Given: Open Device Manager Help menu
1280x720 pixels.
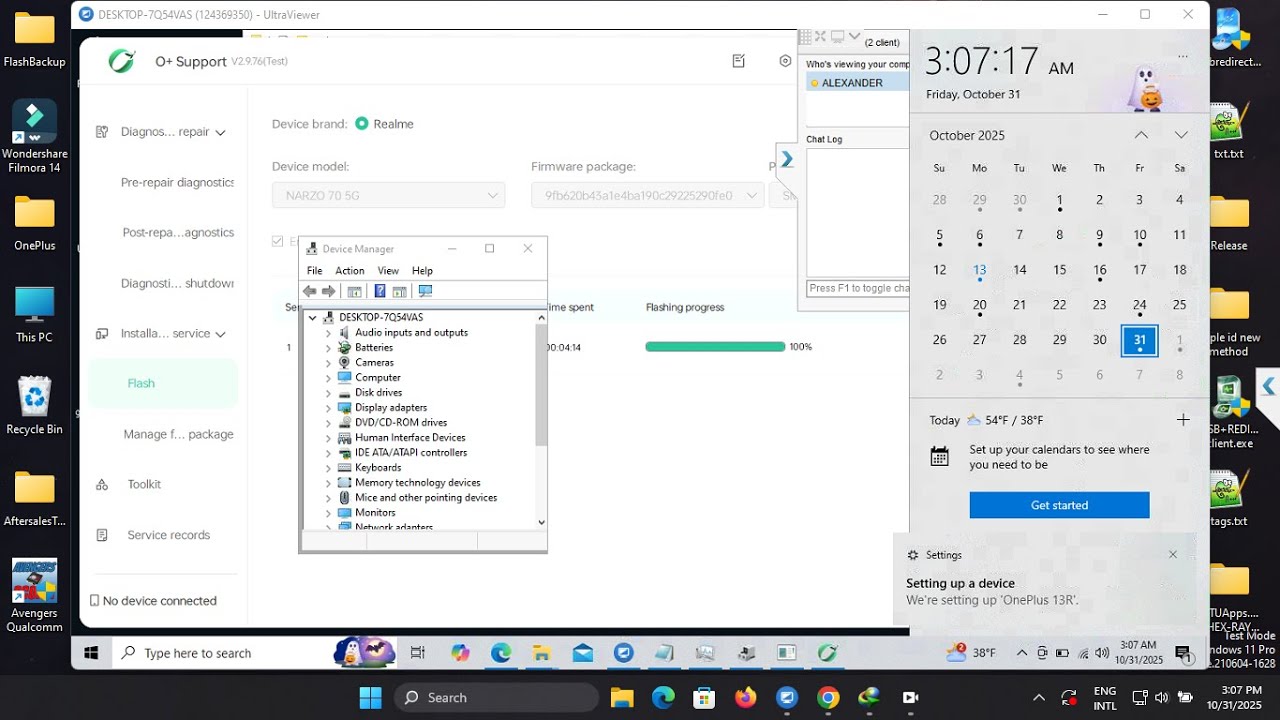Looking at the screenshot, I should click(422, 271).
